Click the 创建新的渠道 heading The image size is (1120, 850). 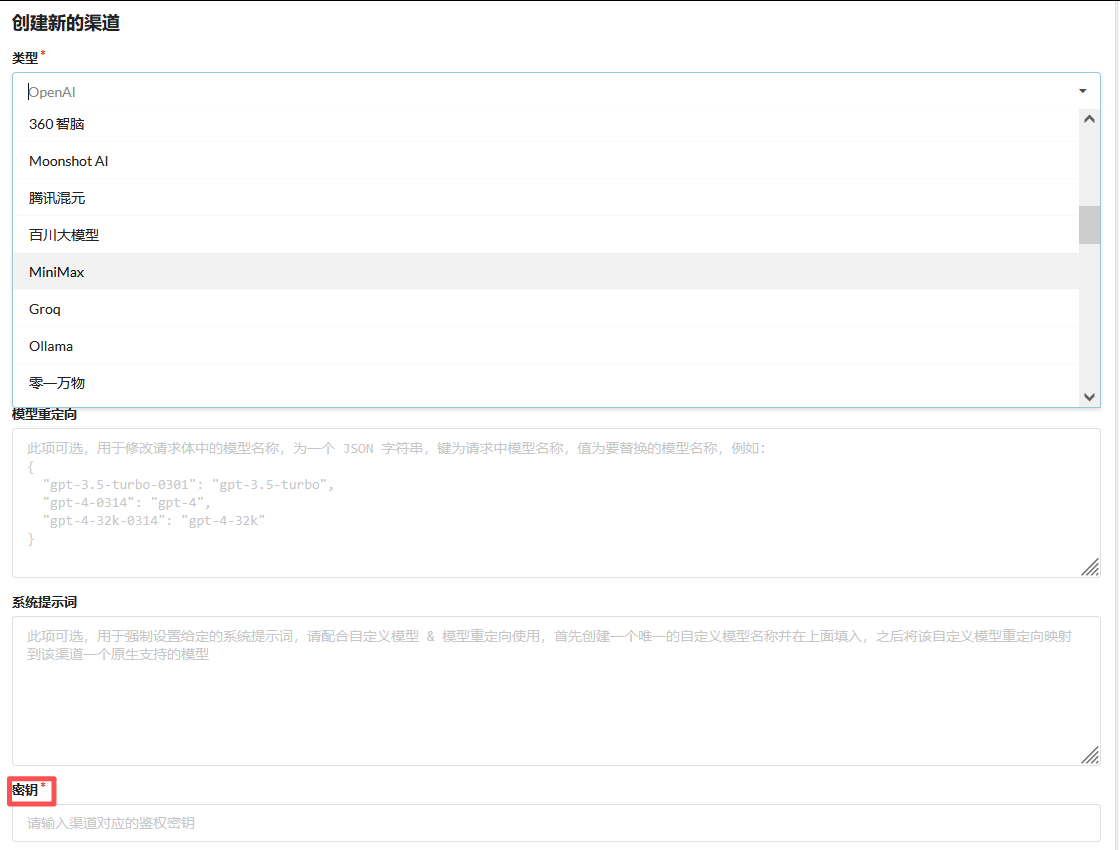66,23
